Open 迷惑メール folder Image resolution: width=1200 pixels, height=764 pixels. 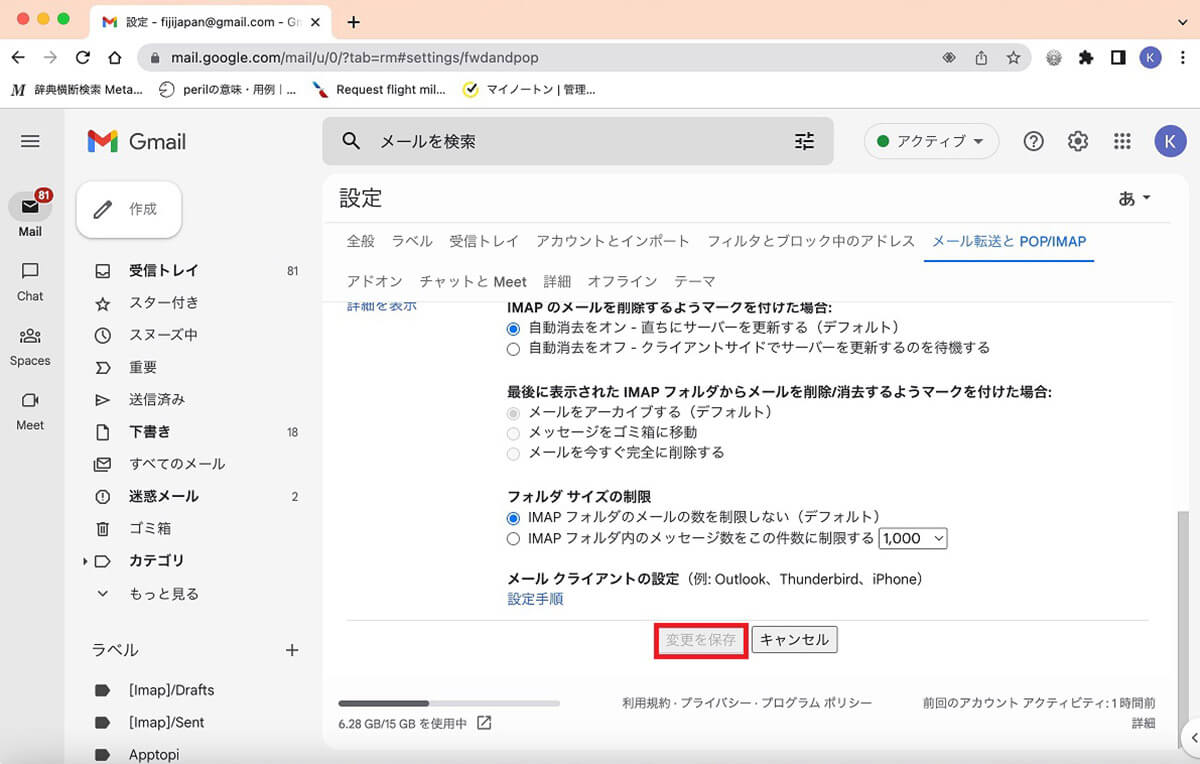(195, 497)
